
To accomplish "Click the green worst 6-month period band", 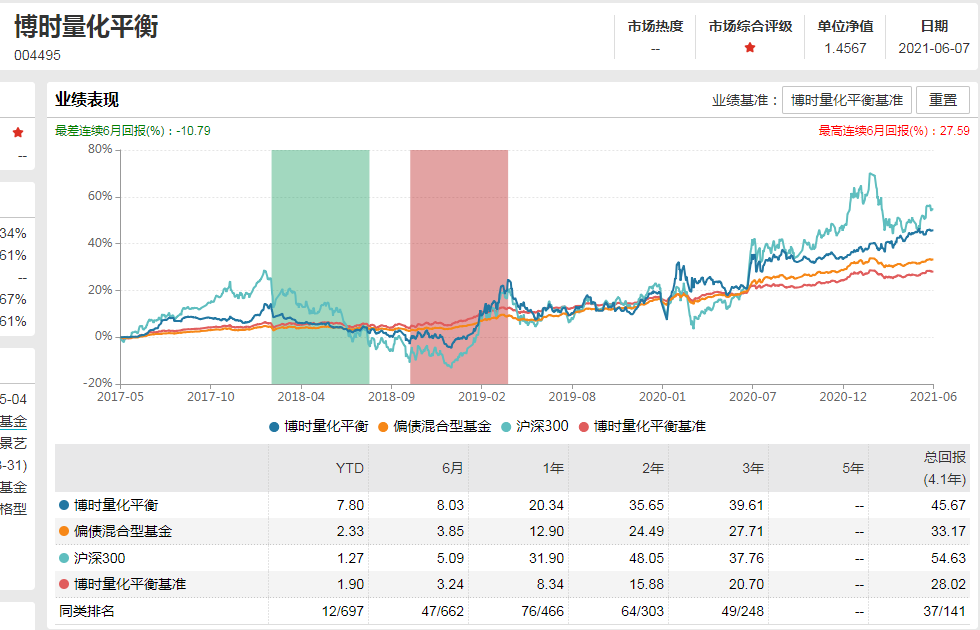I will point(320,266).
